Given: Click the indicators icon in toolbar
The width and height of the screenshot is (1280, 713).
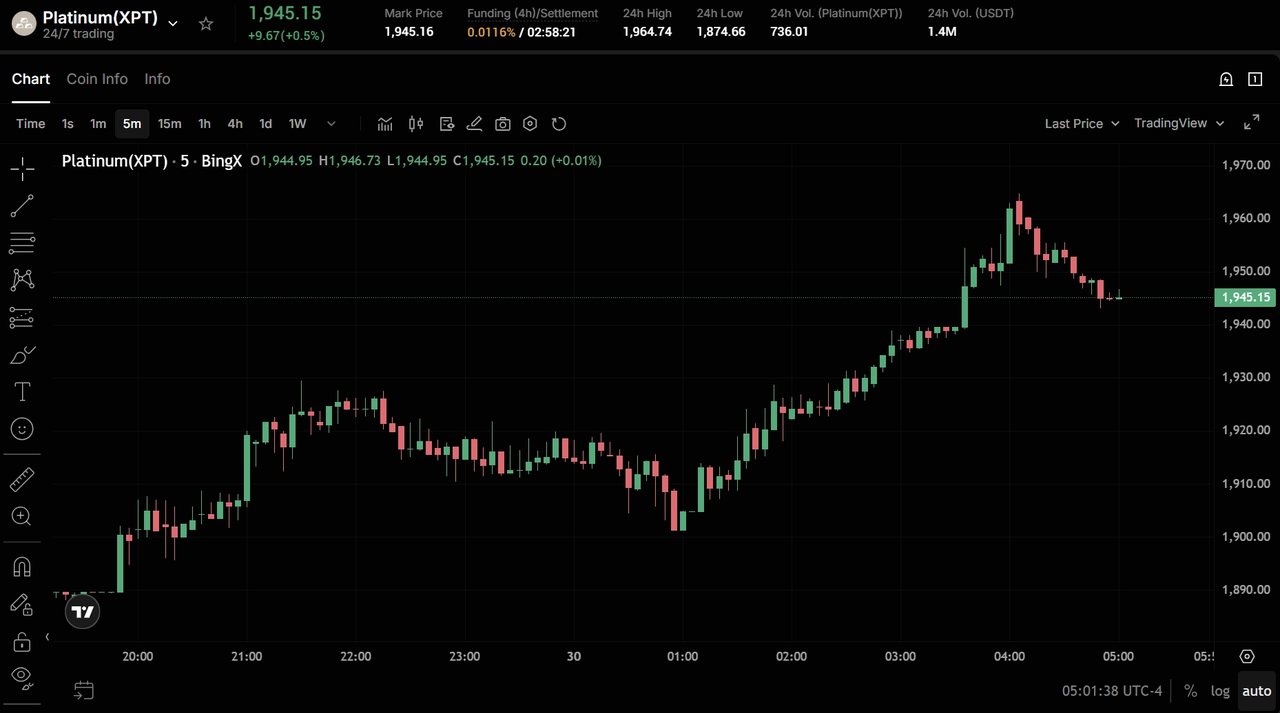Looking at the screenshot, I should point(385,124).
